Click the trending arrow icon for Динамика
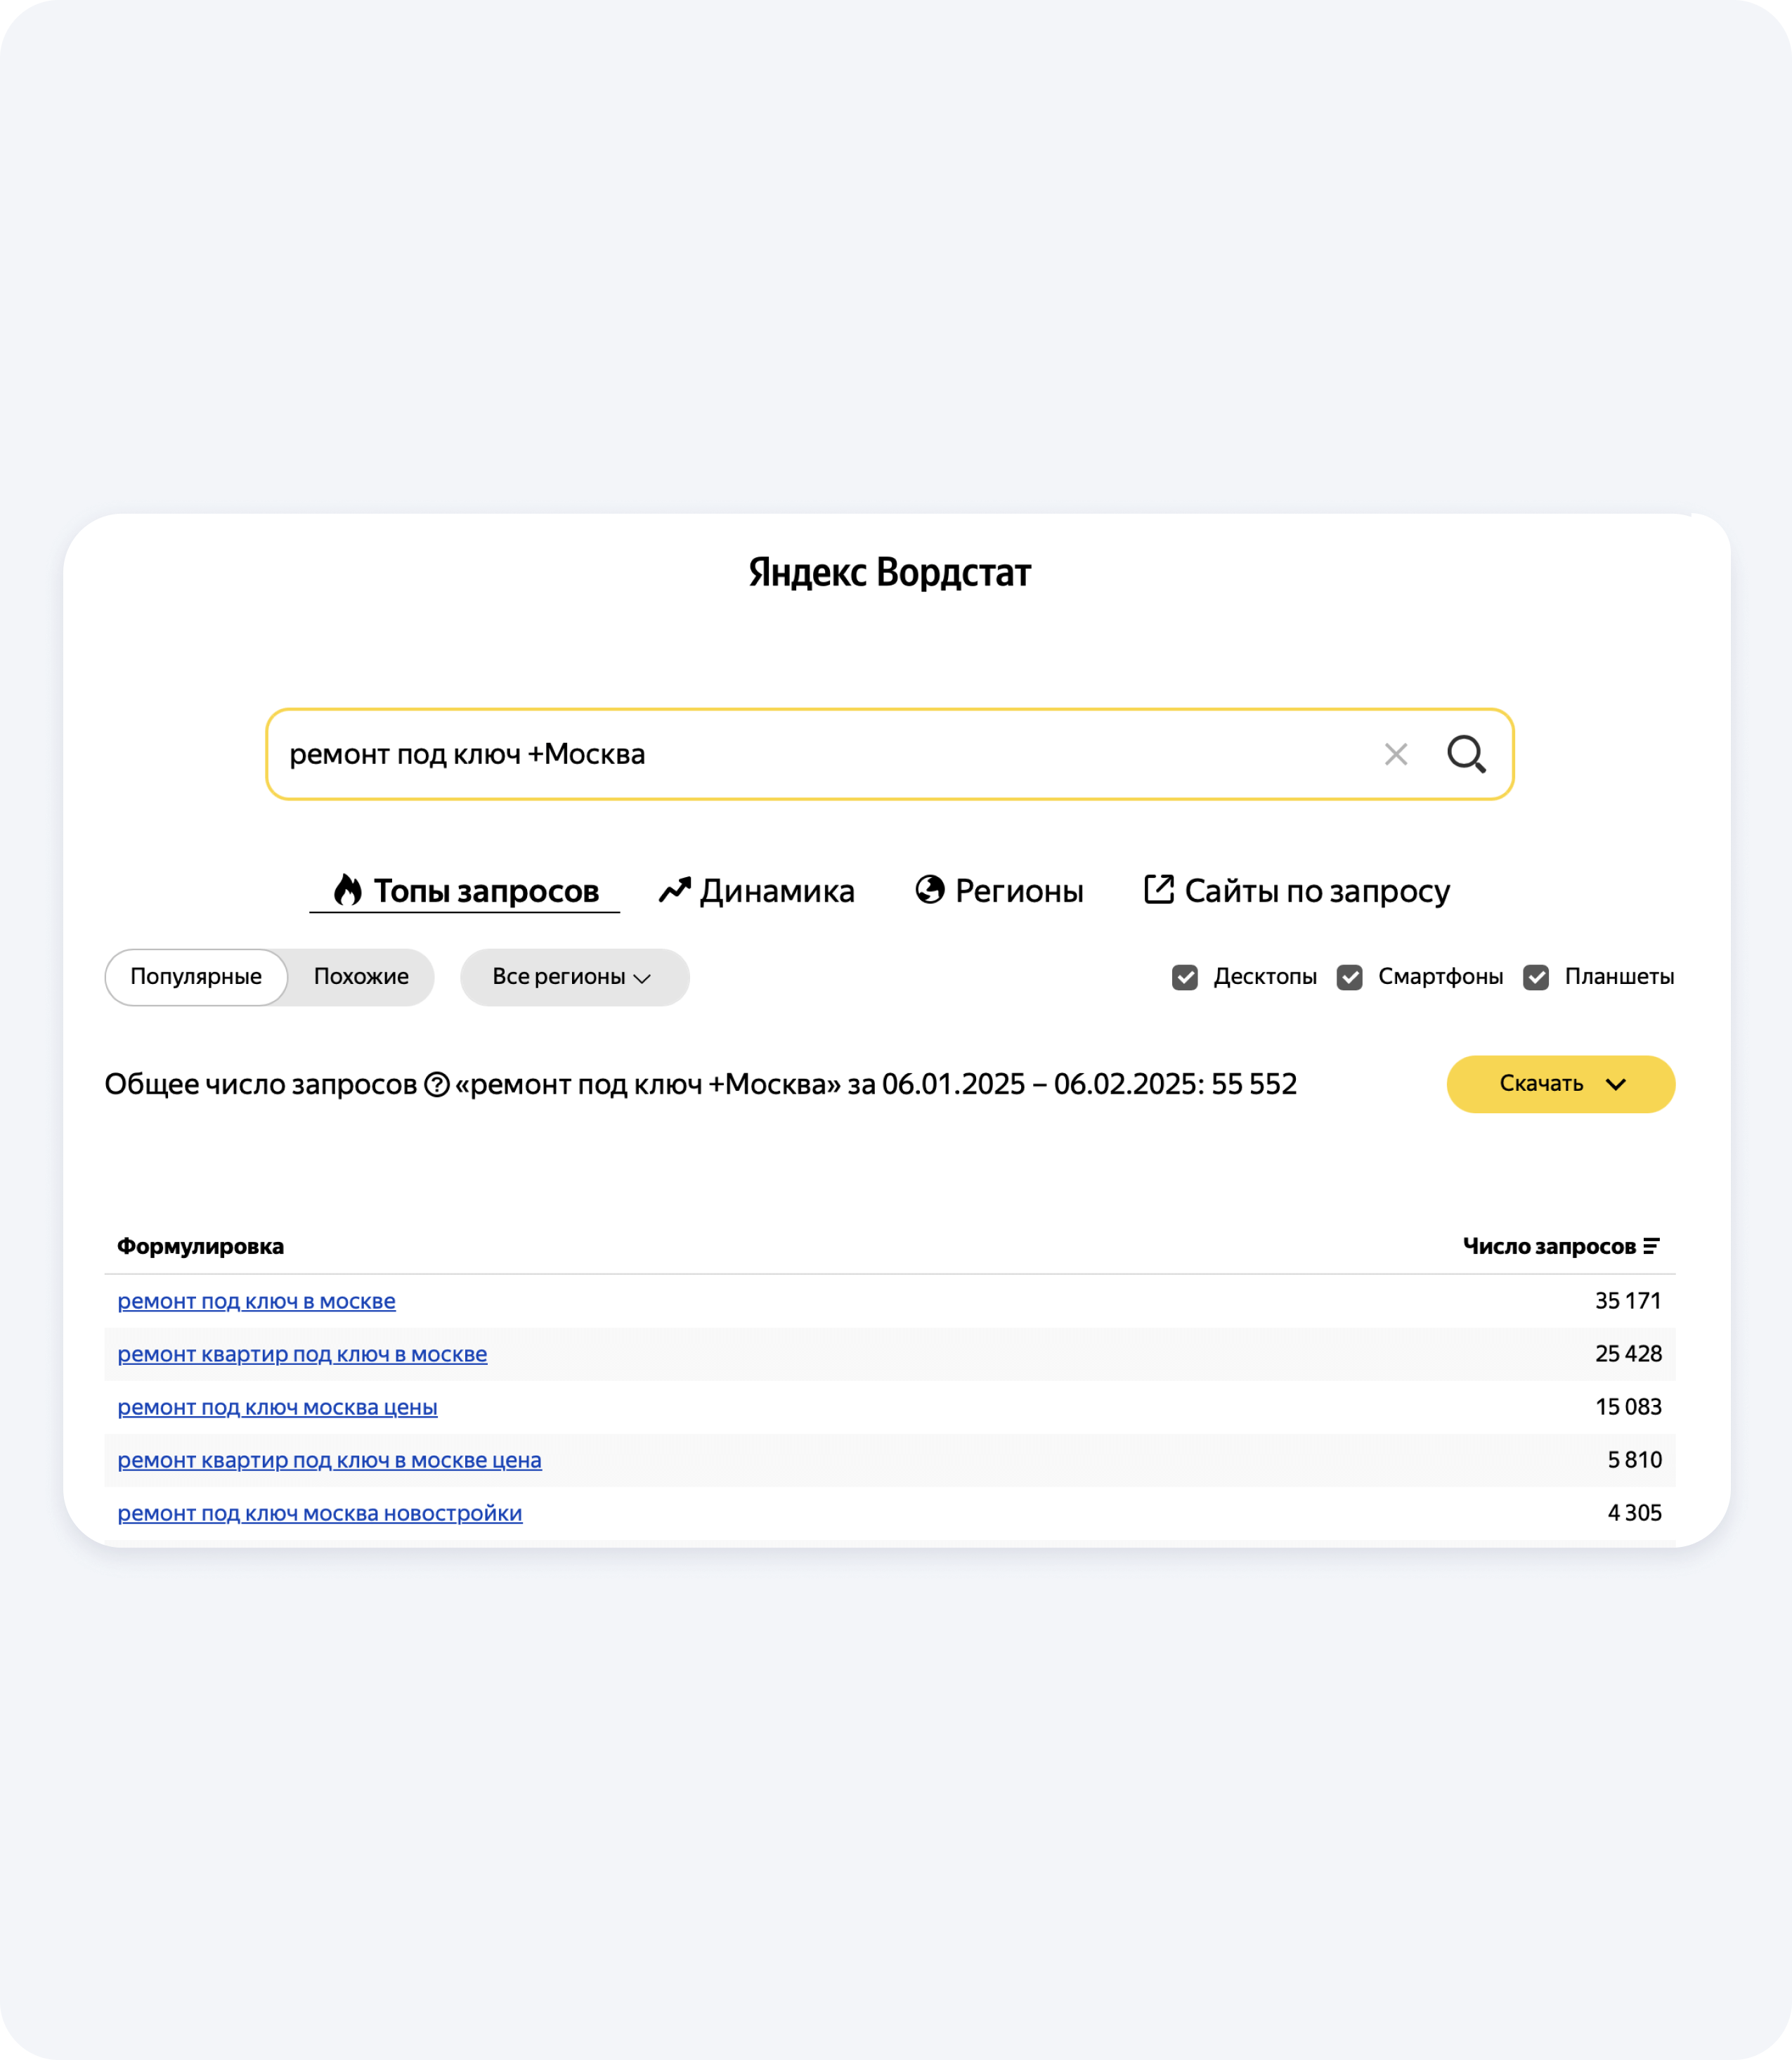Viewport: 1792px width, 2060px height. [674, 890]
